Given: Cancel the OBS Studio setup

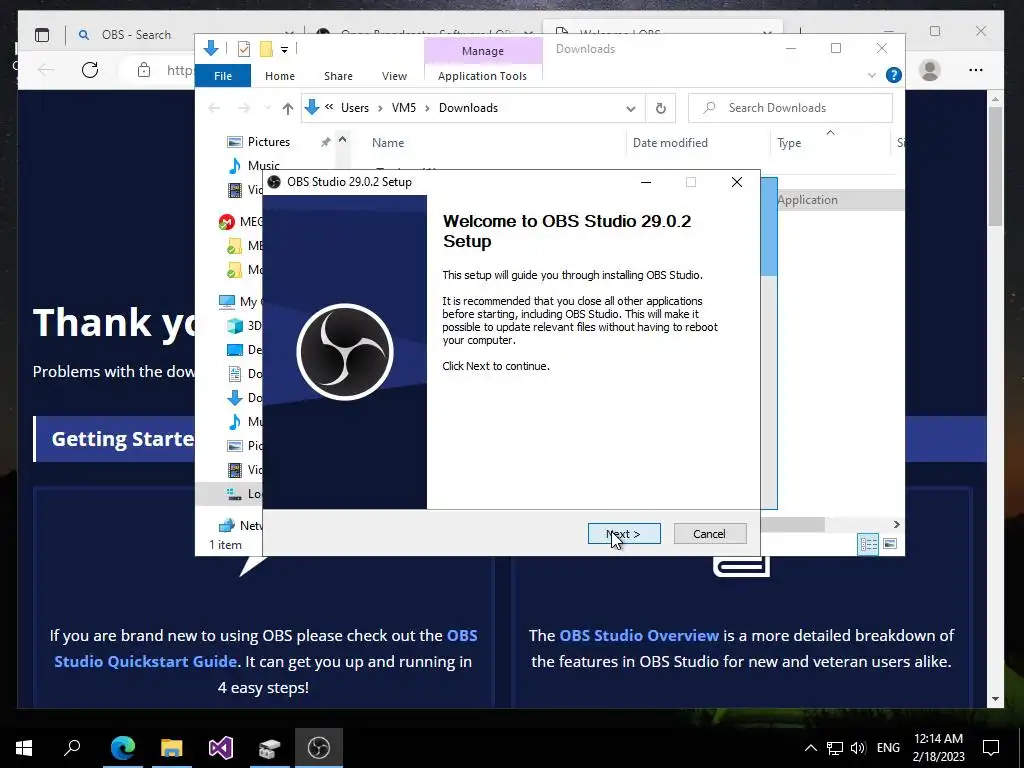Looking at the screenshot, I should click(709, 534).
